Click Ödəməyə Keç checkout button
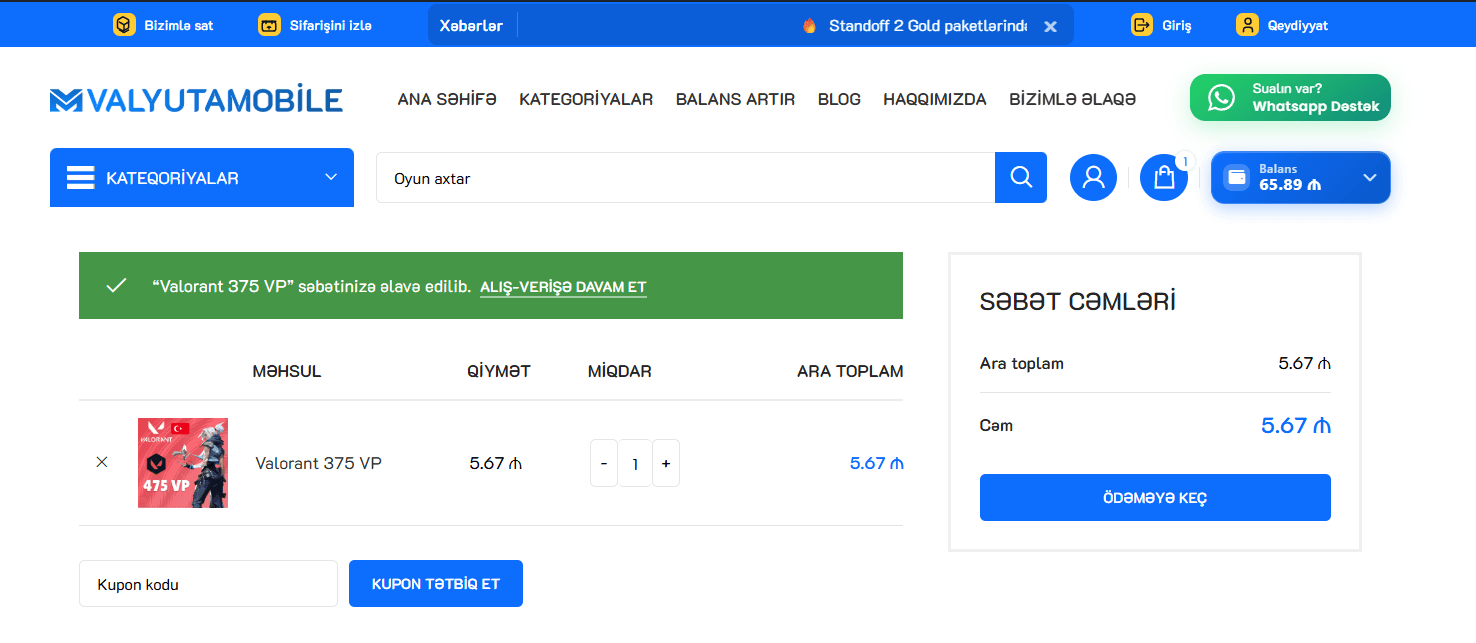 point(1155,498)
